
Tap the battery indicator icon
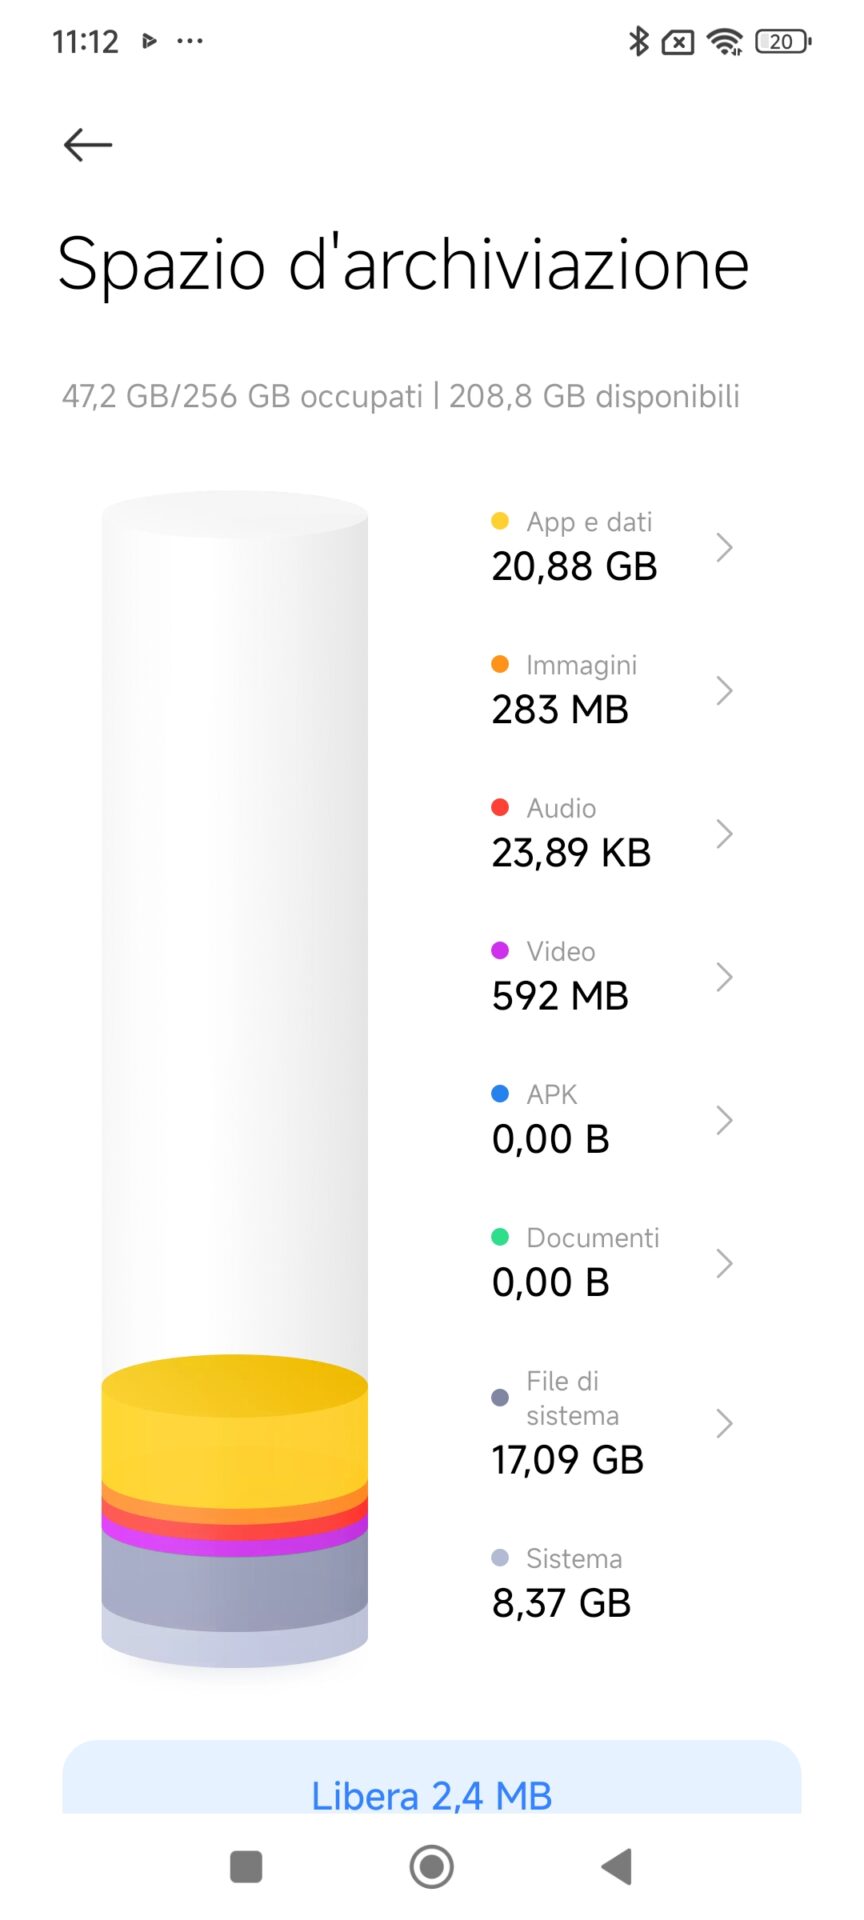pyautogui.click(x=783, y=41)
